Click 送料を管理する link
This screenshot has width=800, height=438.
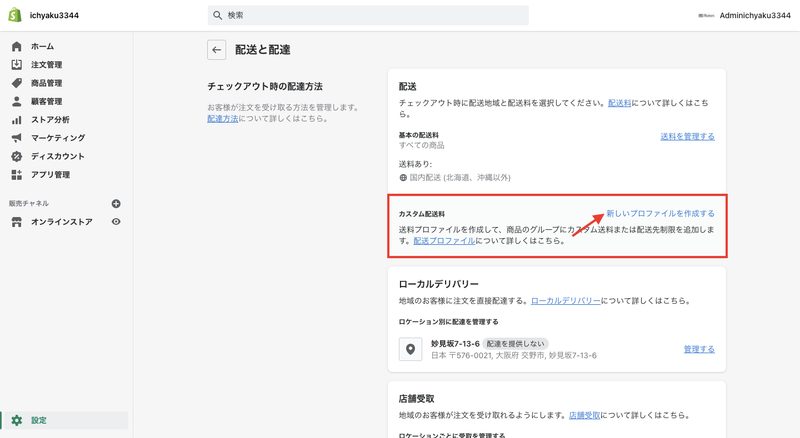[x=687, y=136]
